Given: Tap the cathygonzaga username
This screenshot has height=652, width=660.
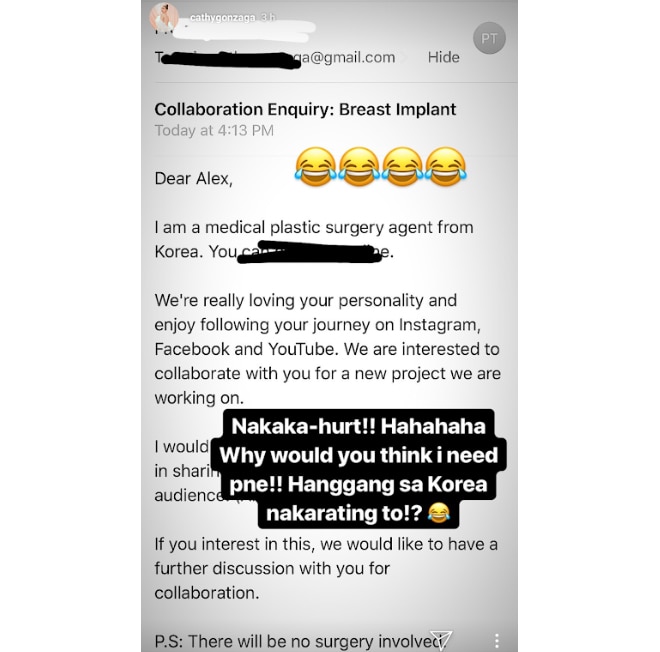Looking at the screenshot, I should [222, 18].
